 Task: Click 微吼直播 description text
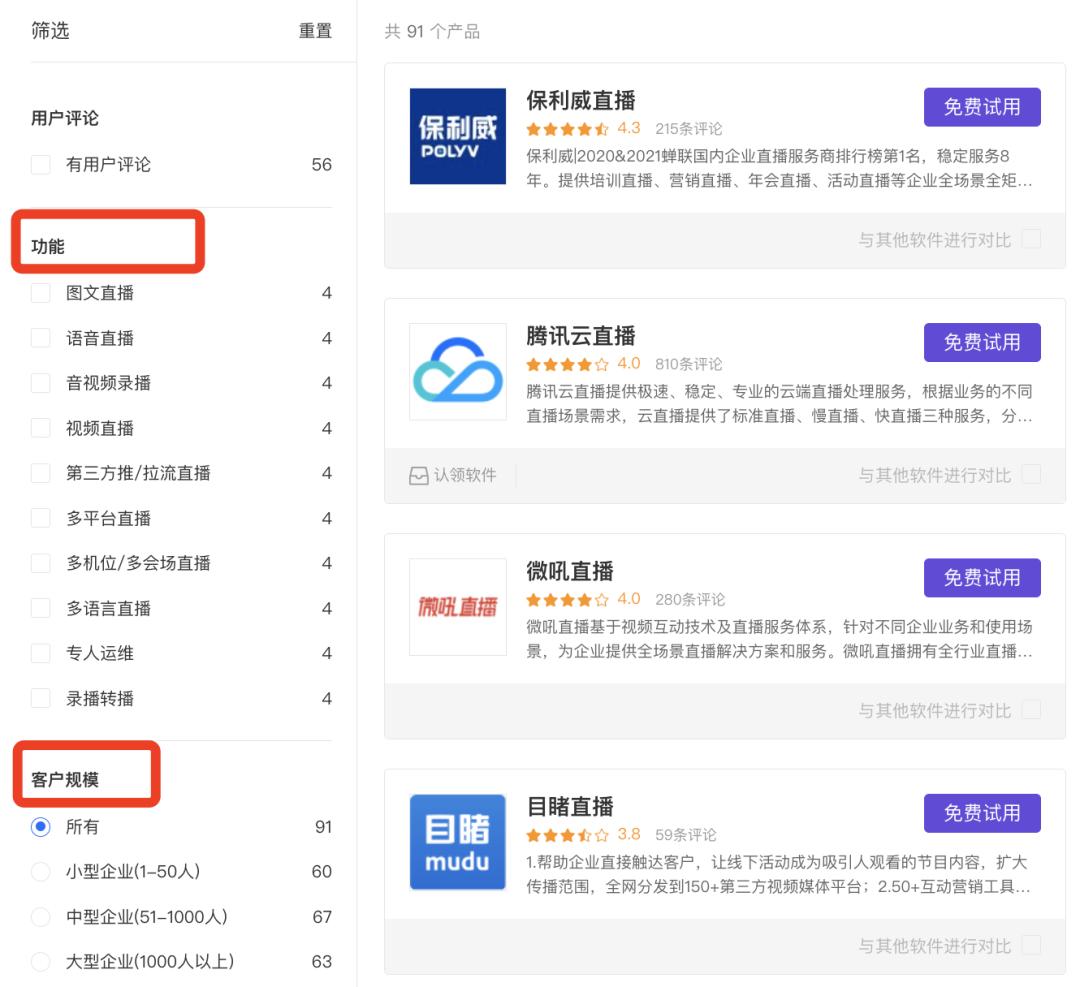tap(779, 639)
